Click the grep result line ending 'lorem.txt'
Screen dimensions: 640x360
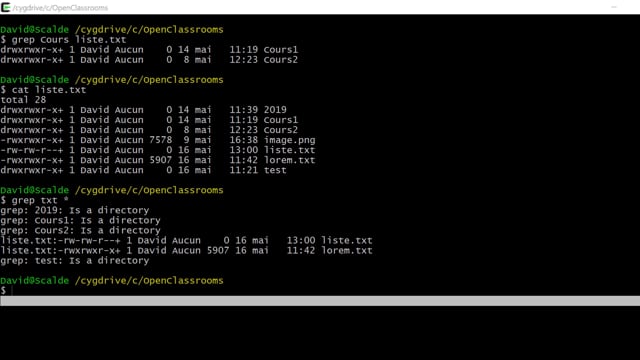coord(186,251)
